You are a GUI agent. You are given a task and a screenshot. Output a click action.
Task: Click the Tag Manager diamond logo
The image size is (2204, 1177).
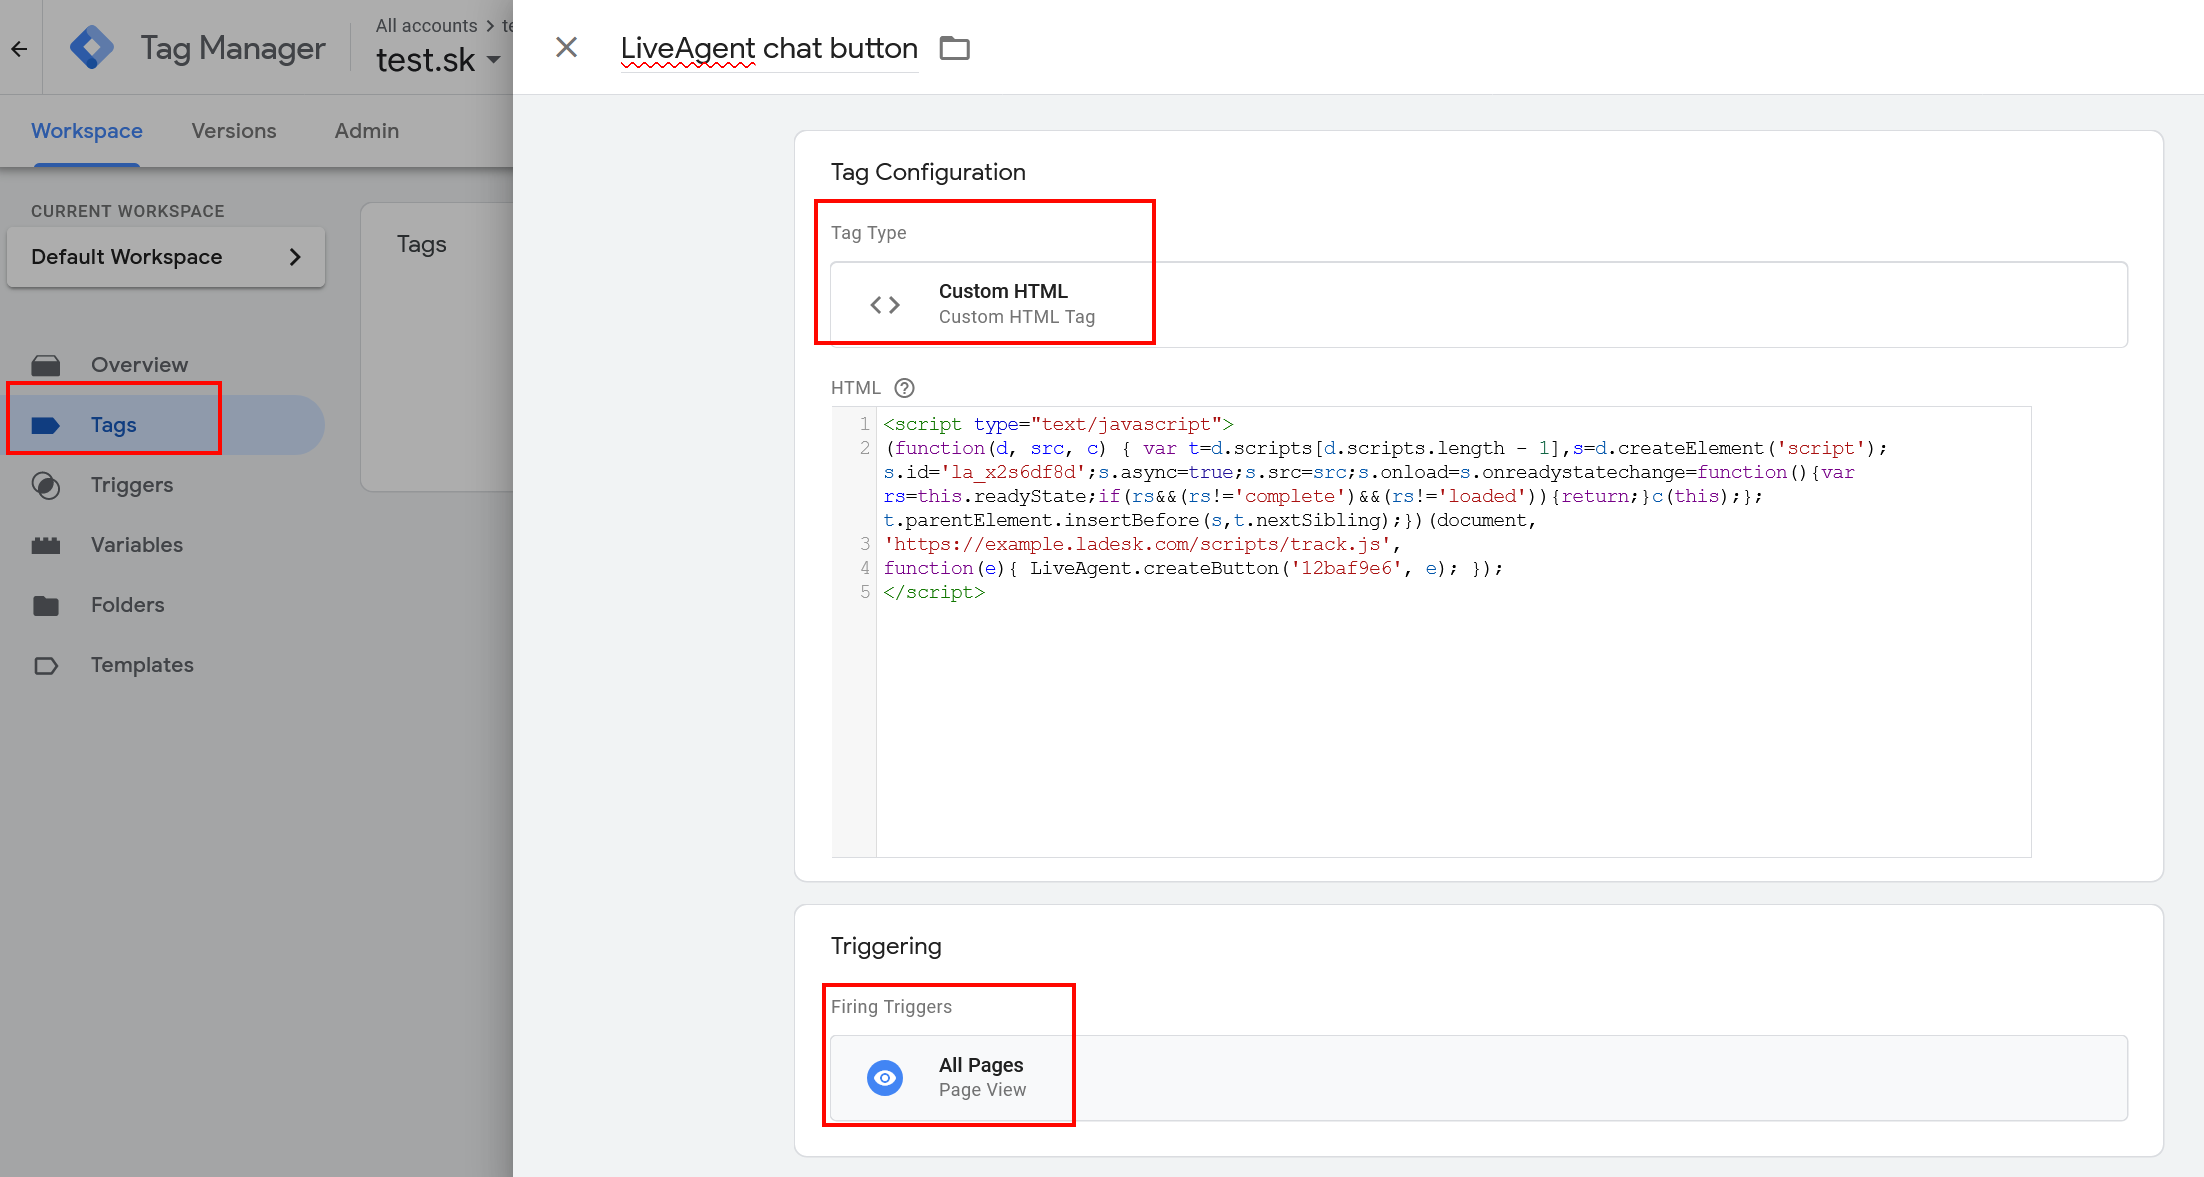click(92, 48)
